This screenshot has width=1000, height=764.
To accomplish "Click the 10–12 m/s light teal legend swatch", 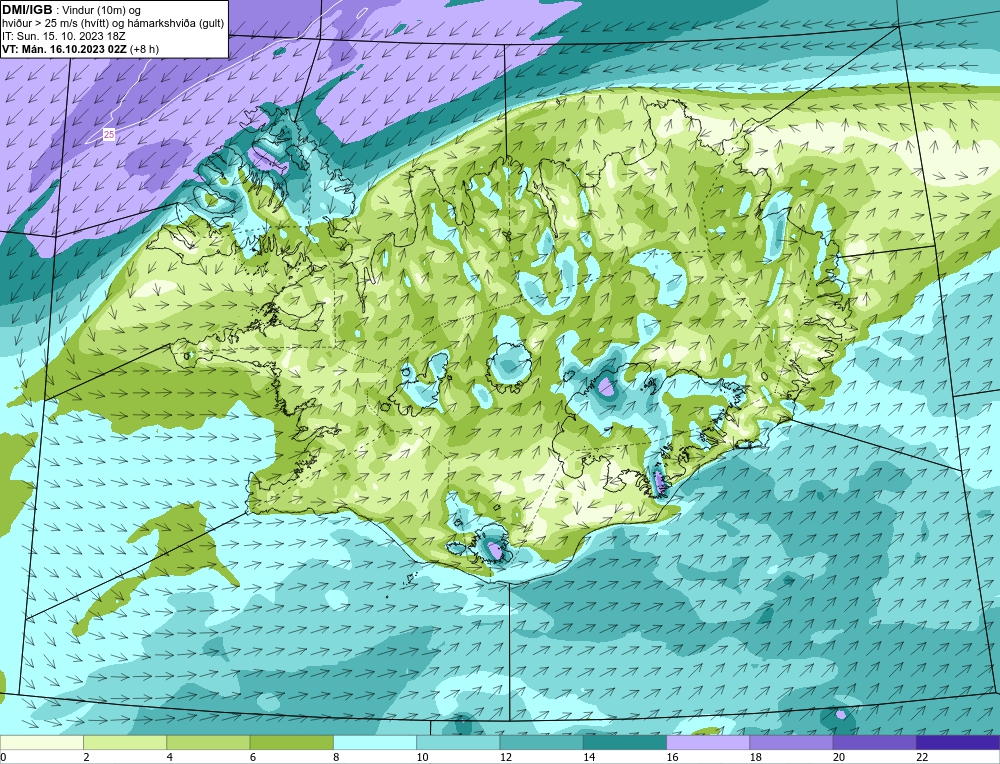I will [x=458, y=742].
